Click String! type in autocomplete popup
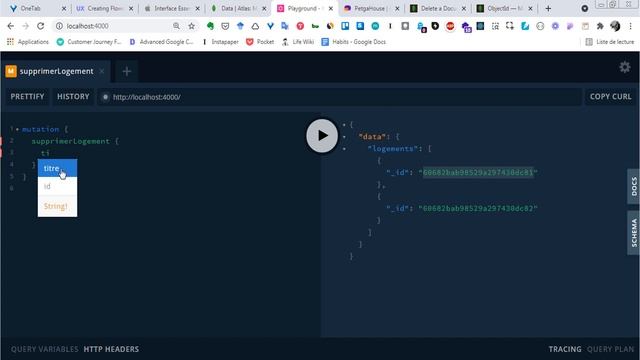 [x=56, y=206]
